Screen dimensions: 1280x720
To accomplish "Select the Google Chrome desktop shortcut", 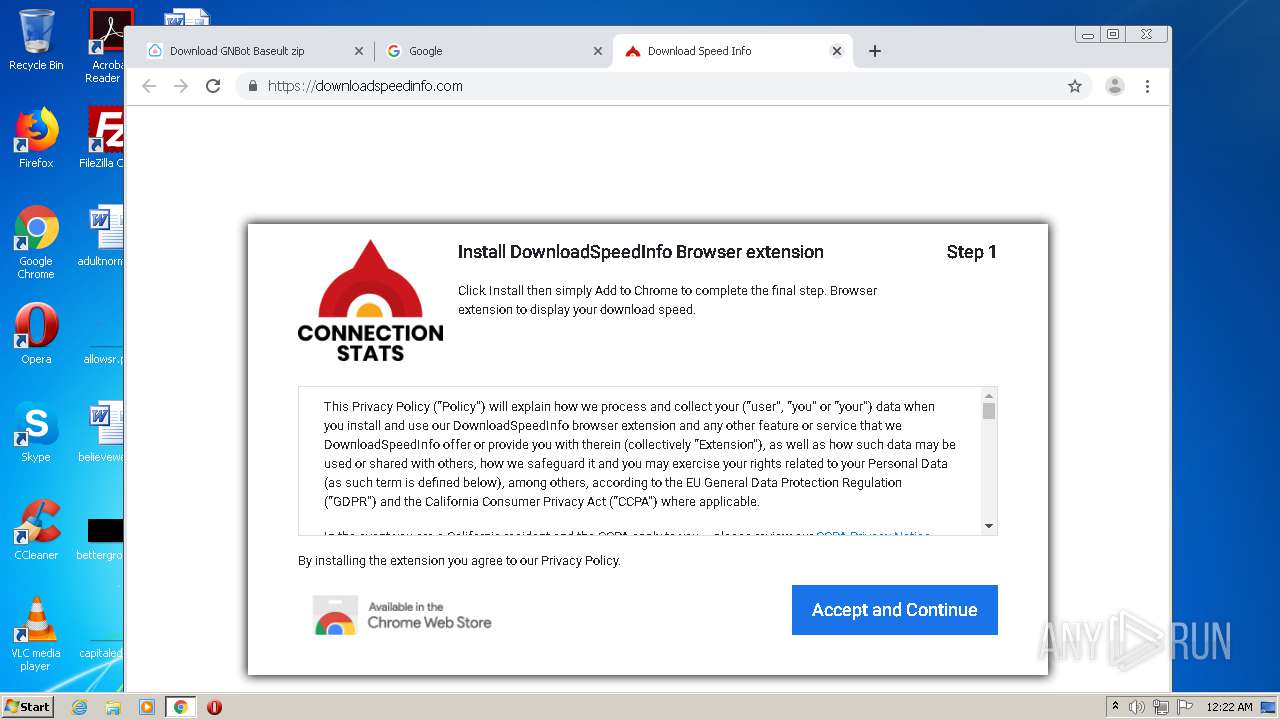I will [x=36, y=242].
